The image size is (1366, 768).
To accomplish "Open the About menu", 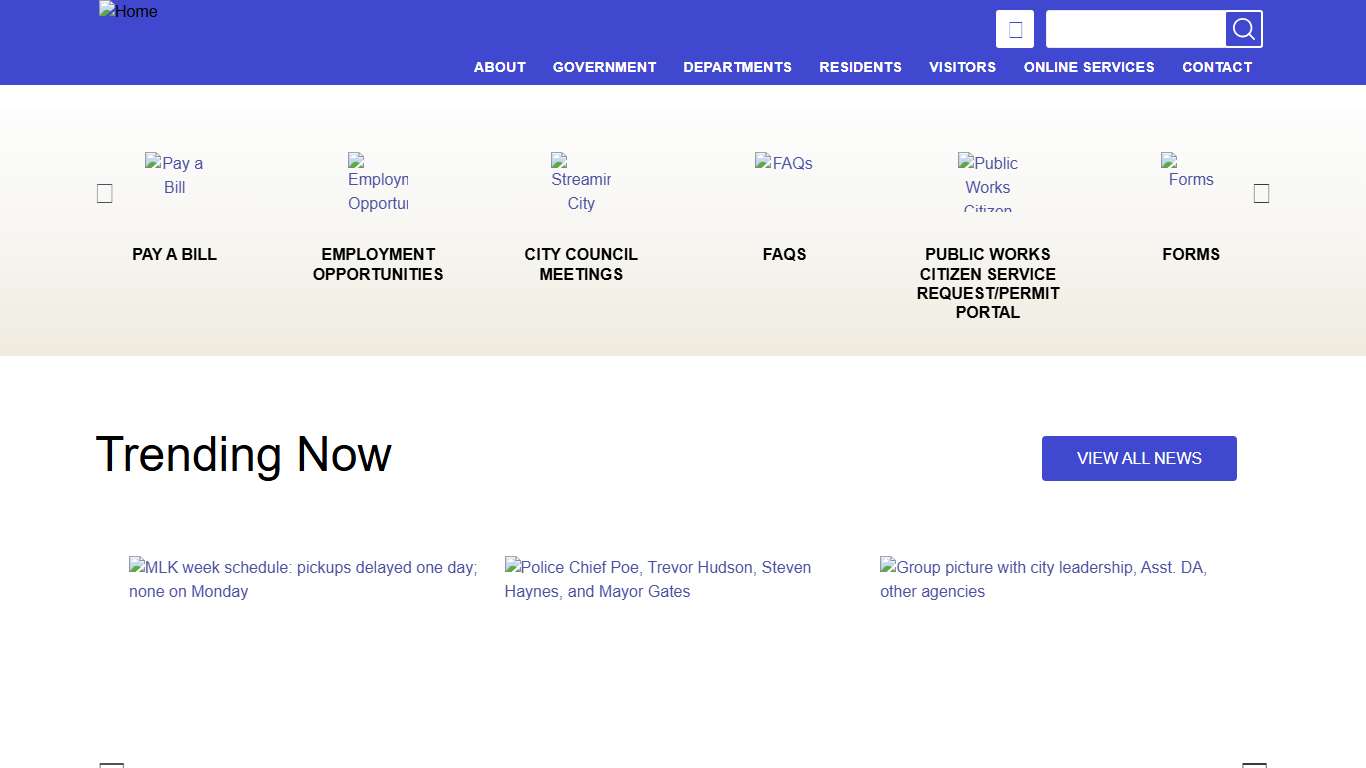I will (499, 67).
